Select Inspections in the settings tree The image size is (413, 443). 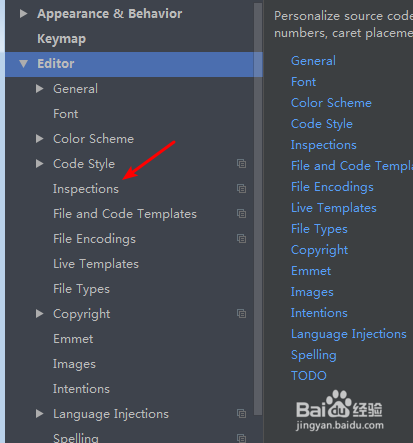[x=86, y=189]
